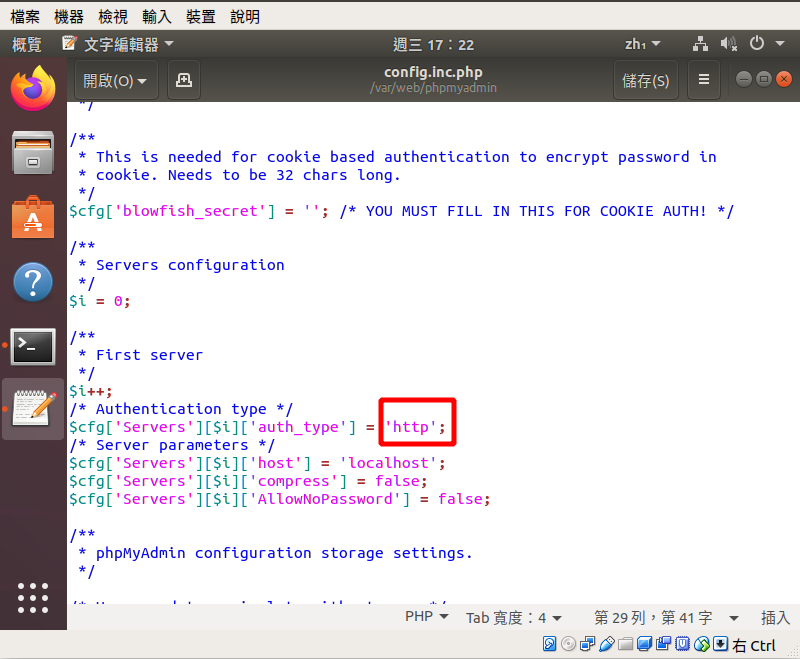Viewport: 800px width, 659px height.
Task: Open the 檔案 menu
Action: [25, 17]
